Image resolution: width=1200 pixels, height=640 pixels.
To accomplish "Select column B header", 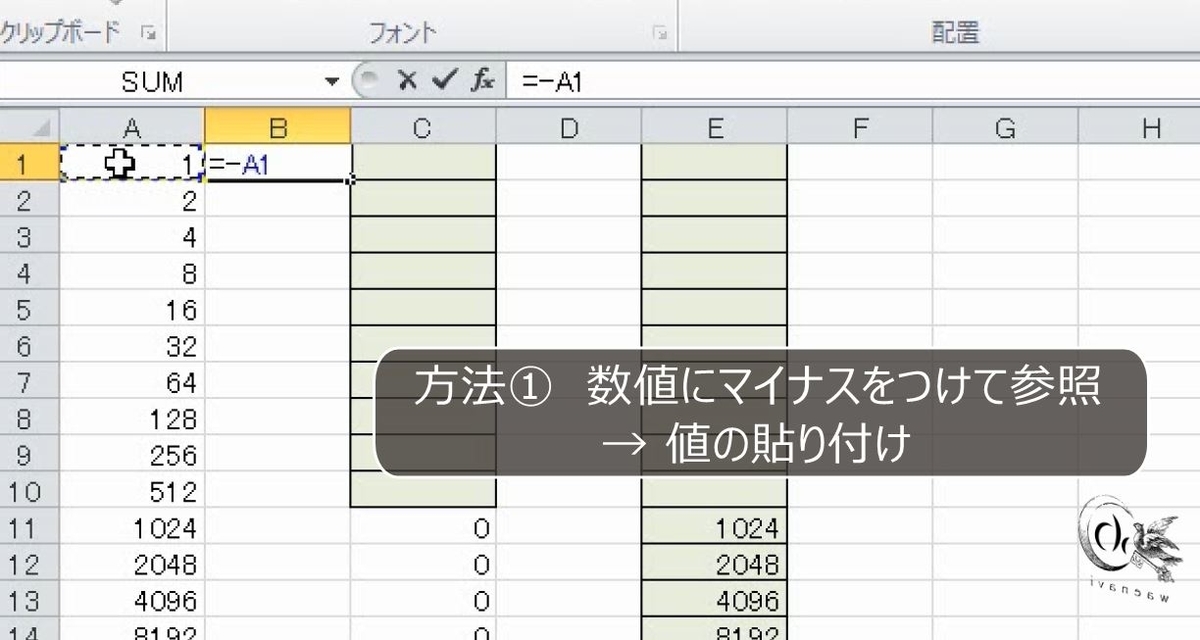I will pyautogui.click(x=278, y=127).
